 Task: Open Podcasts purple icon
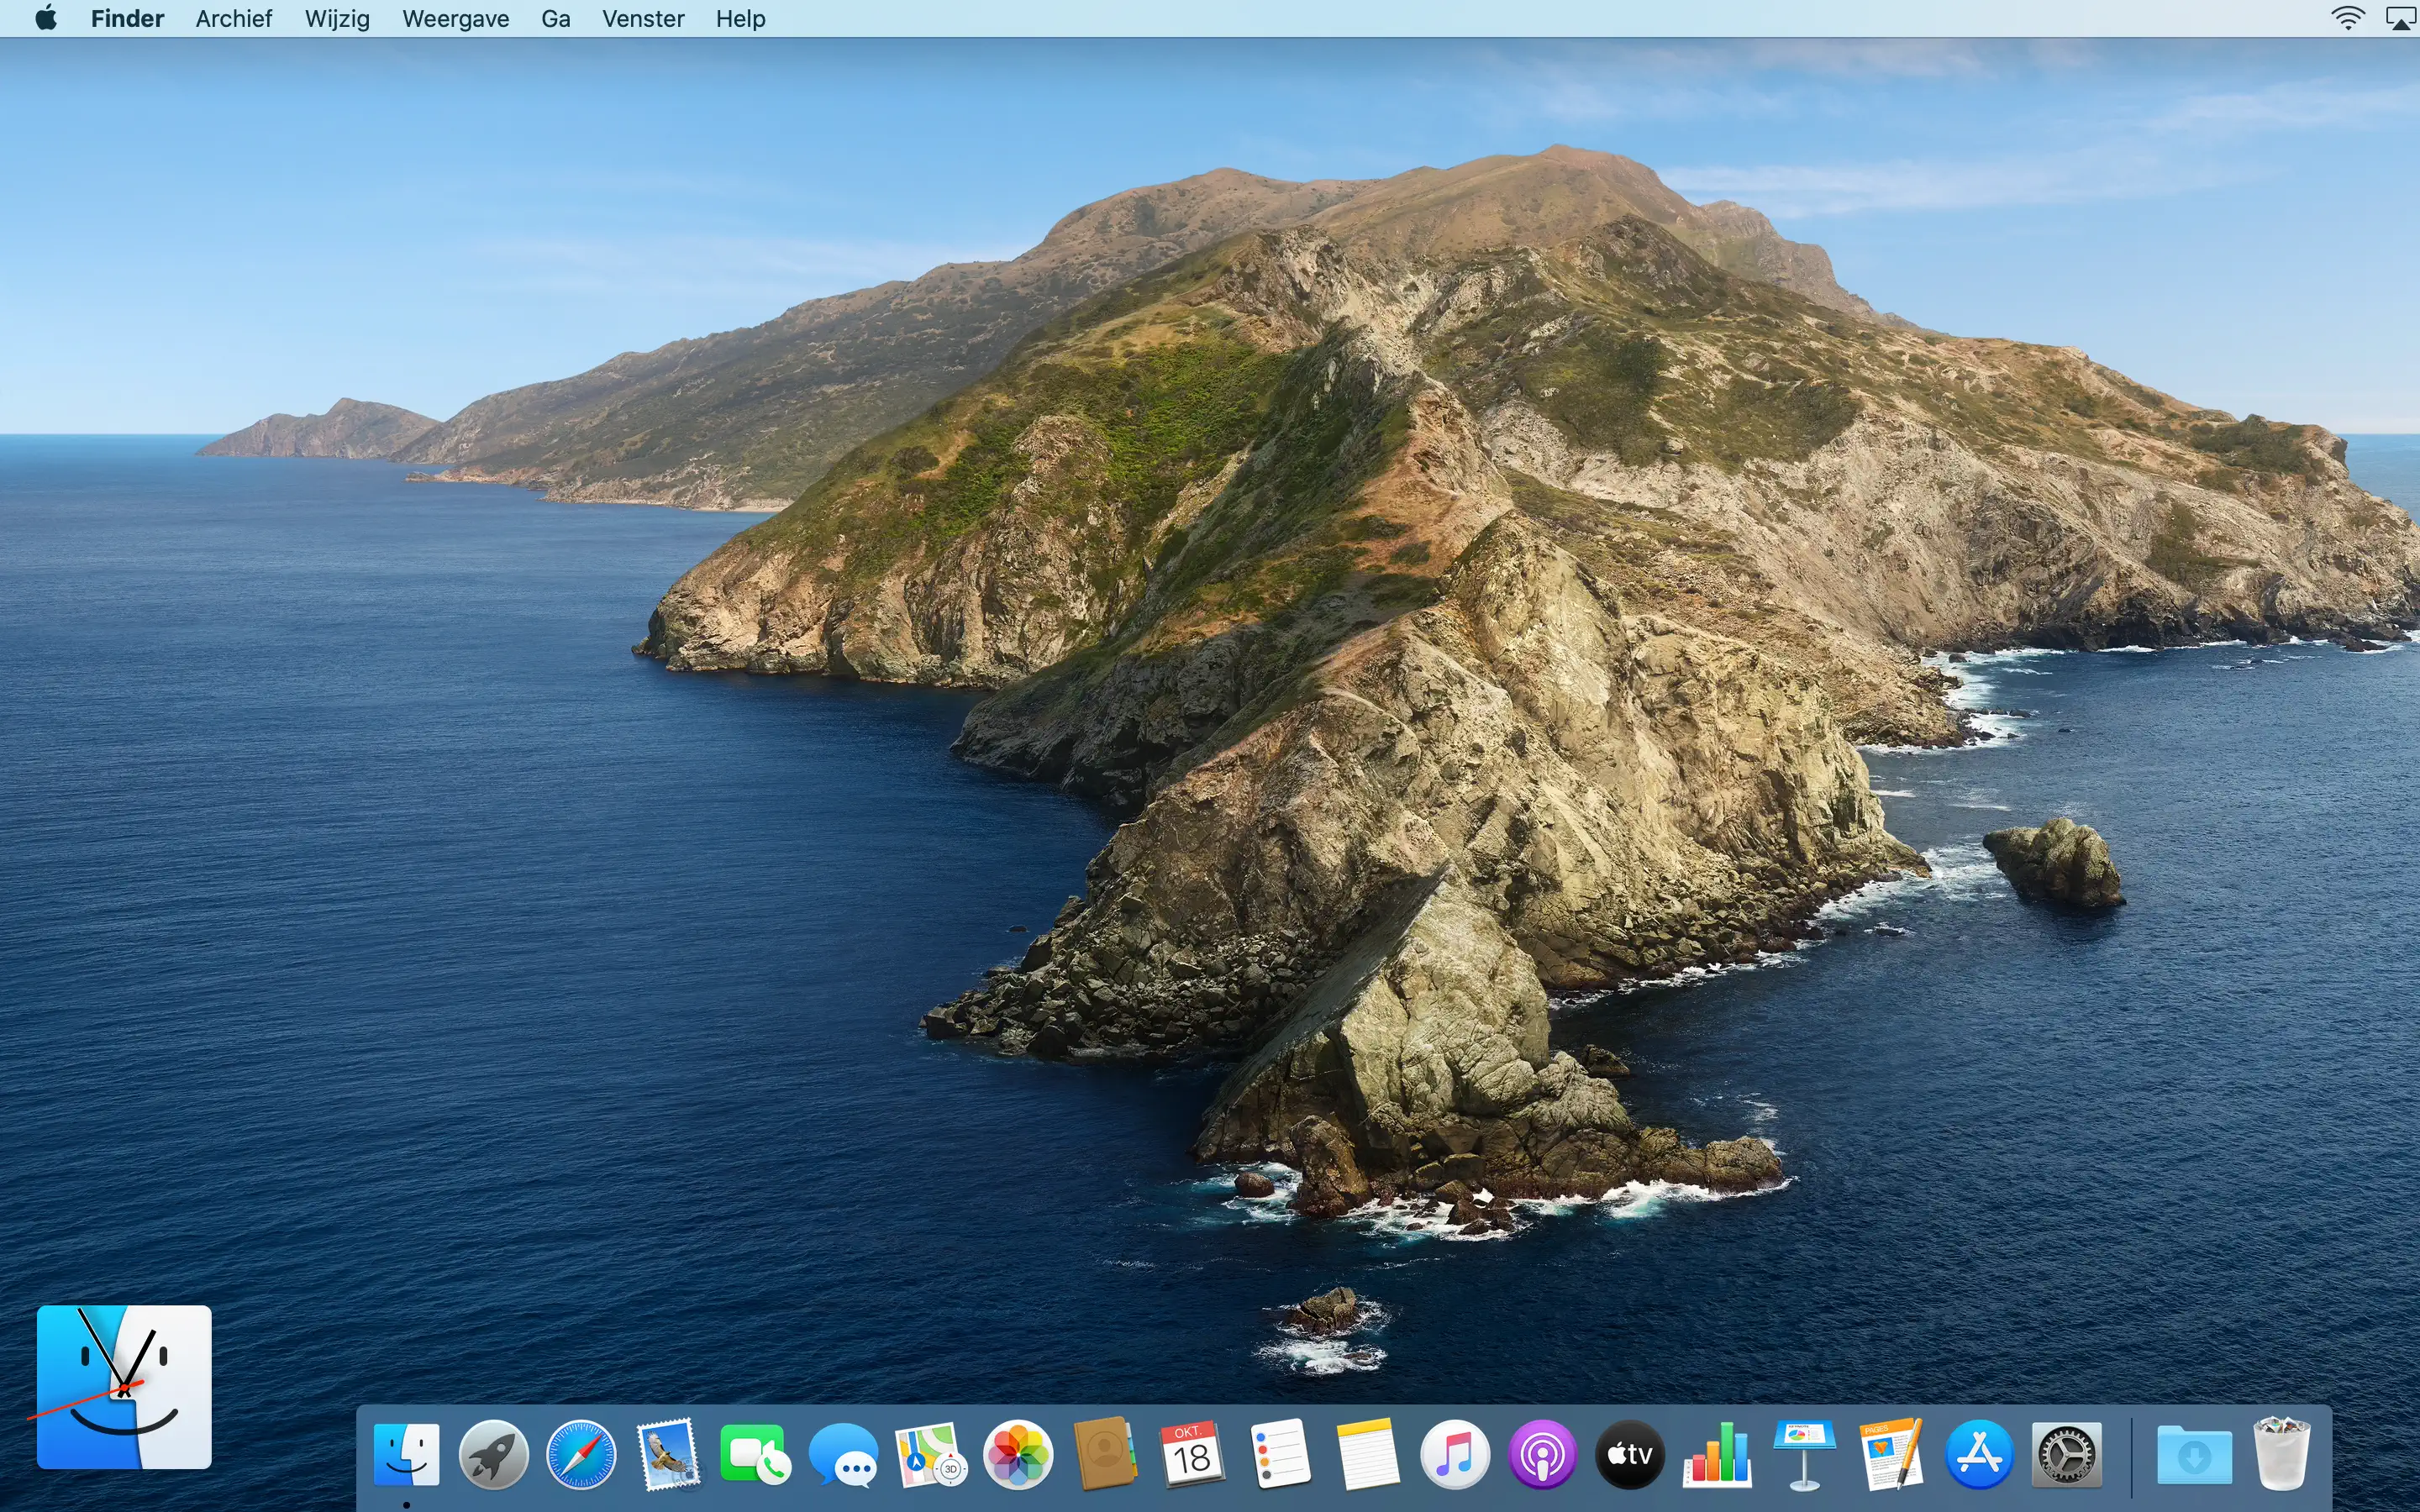(1542, 1454)
